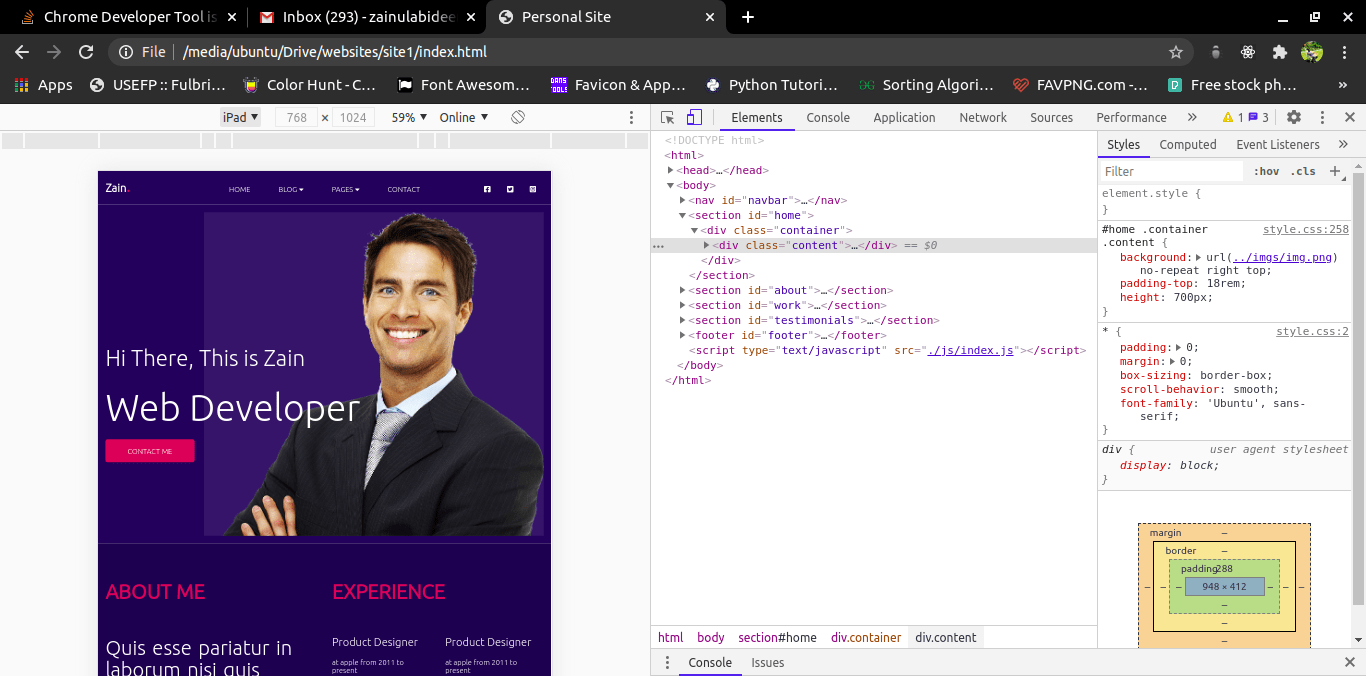Click the Styles filter input field
This screenshot has height=676, width=1366.
click(x=1172, y=171)
